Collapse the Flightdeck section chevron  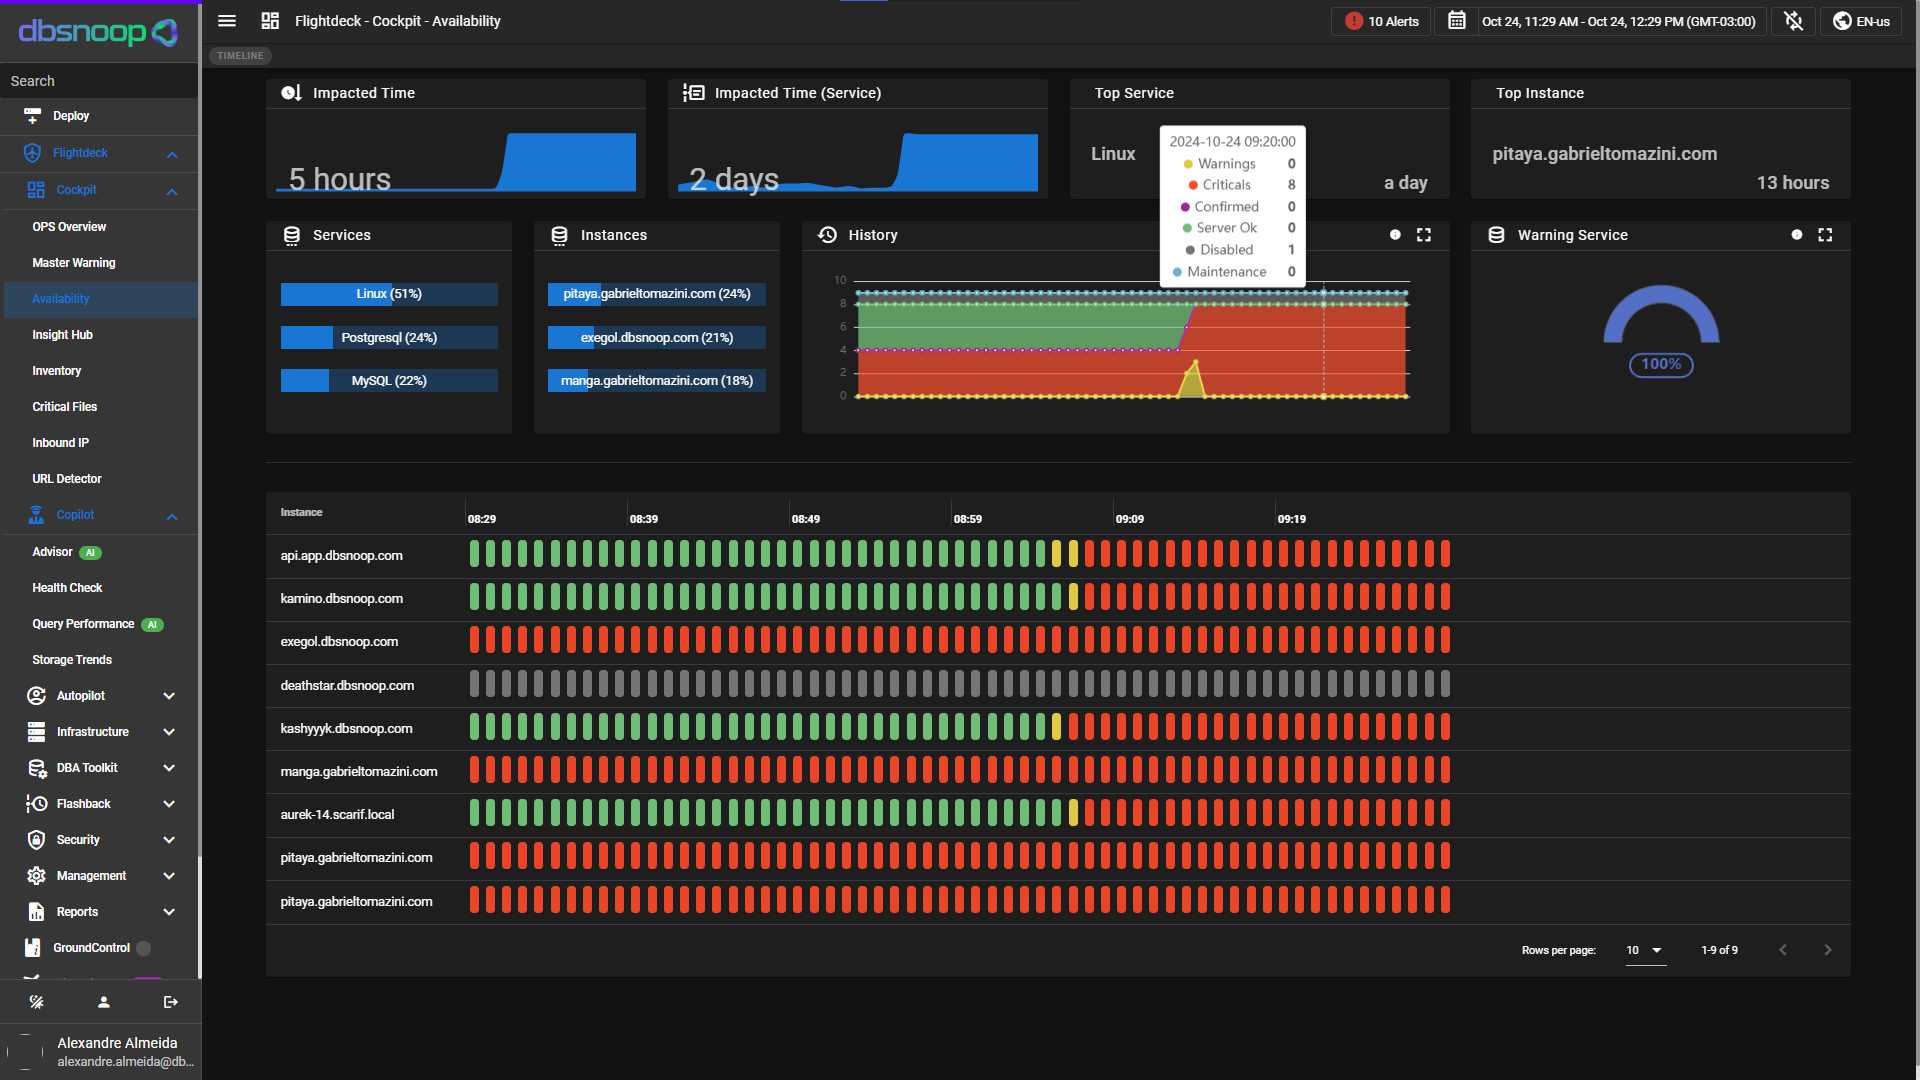coord(172,154)
